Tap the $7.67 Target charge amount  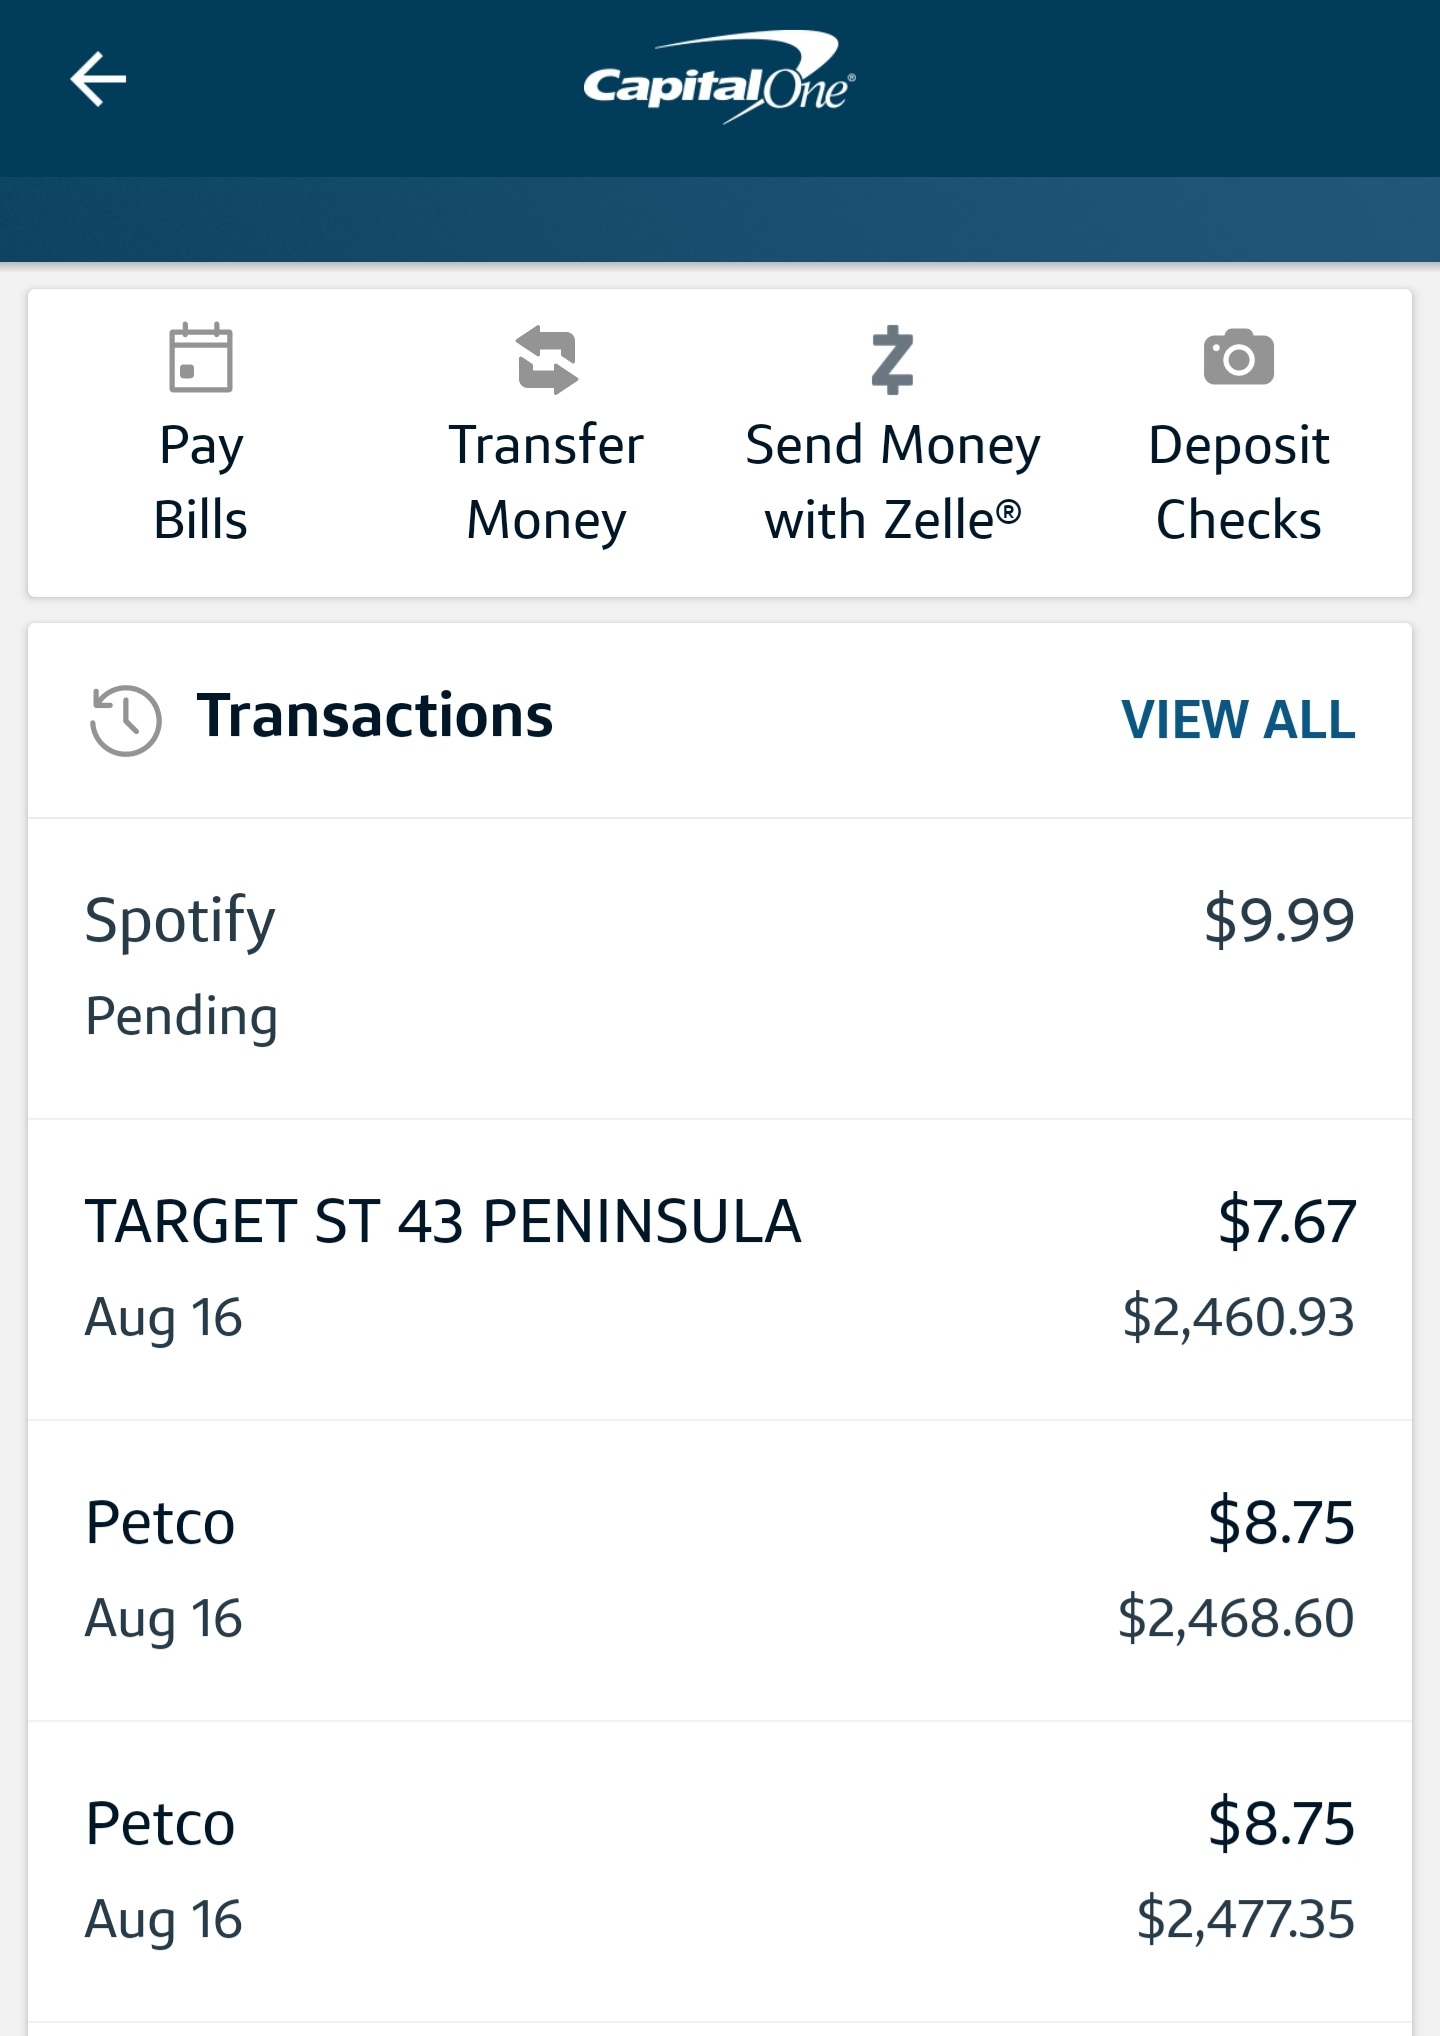pyautogui.click(x=1286, y=1221)
